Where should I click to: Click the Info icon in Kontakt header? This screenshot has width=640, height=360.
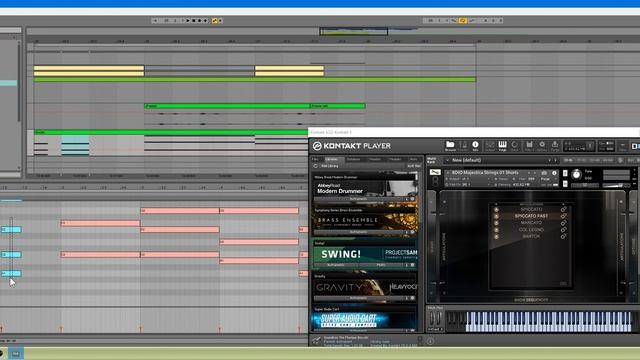click(475, 145)
